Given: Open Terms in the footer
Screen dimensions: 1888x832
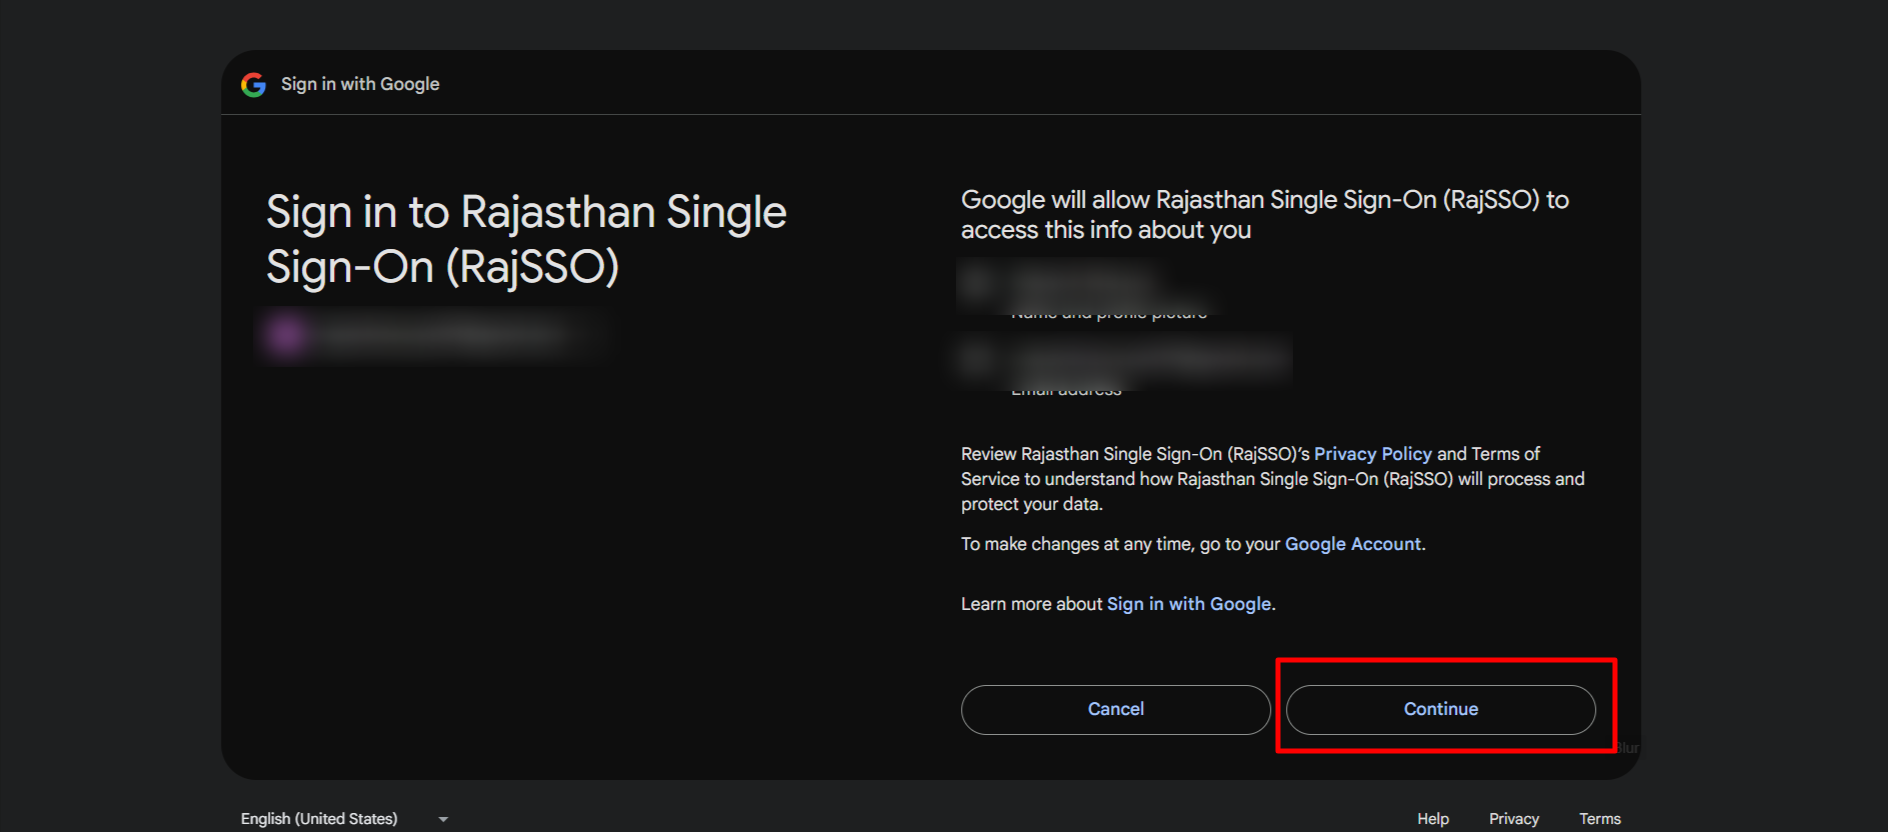Looking at the screenshot, I should point(1599,819).
